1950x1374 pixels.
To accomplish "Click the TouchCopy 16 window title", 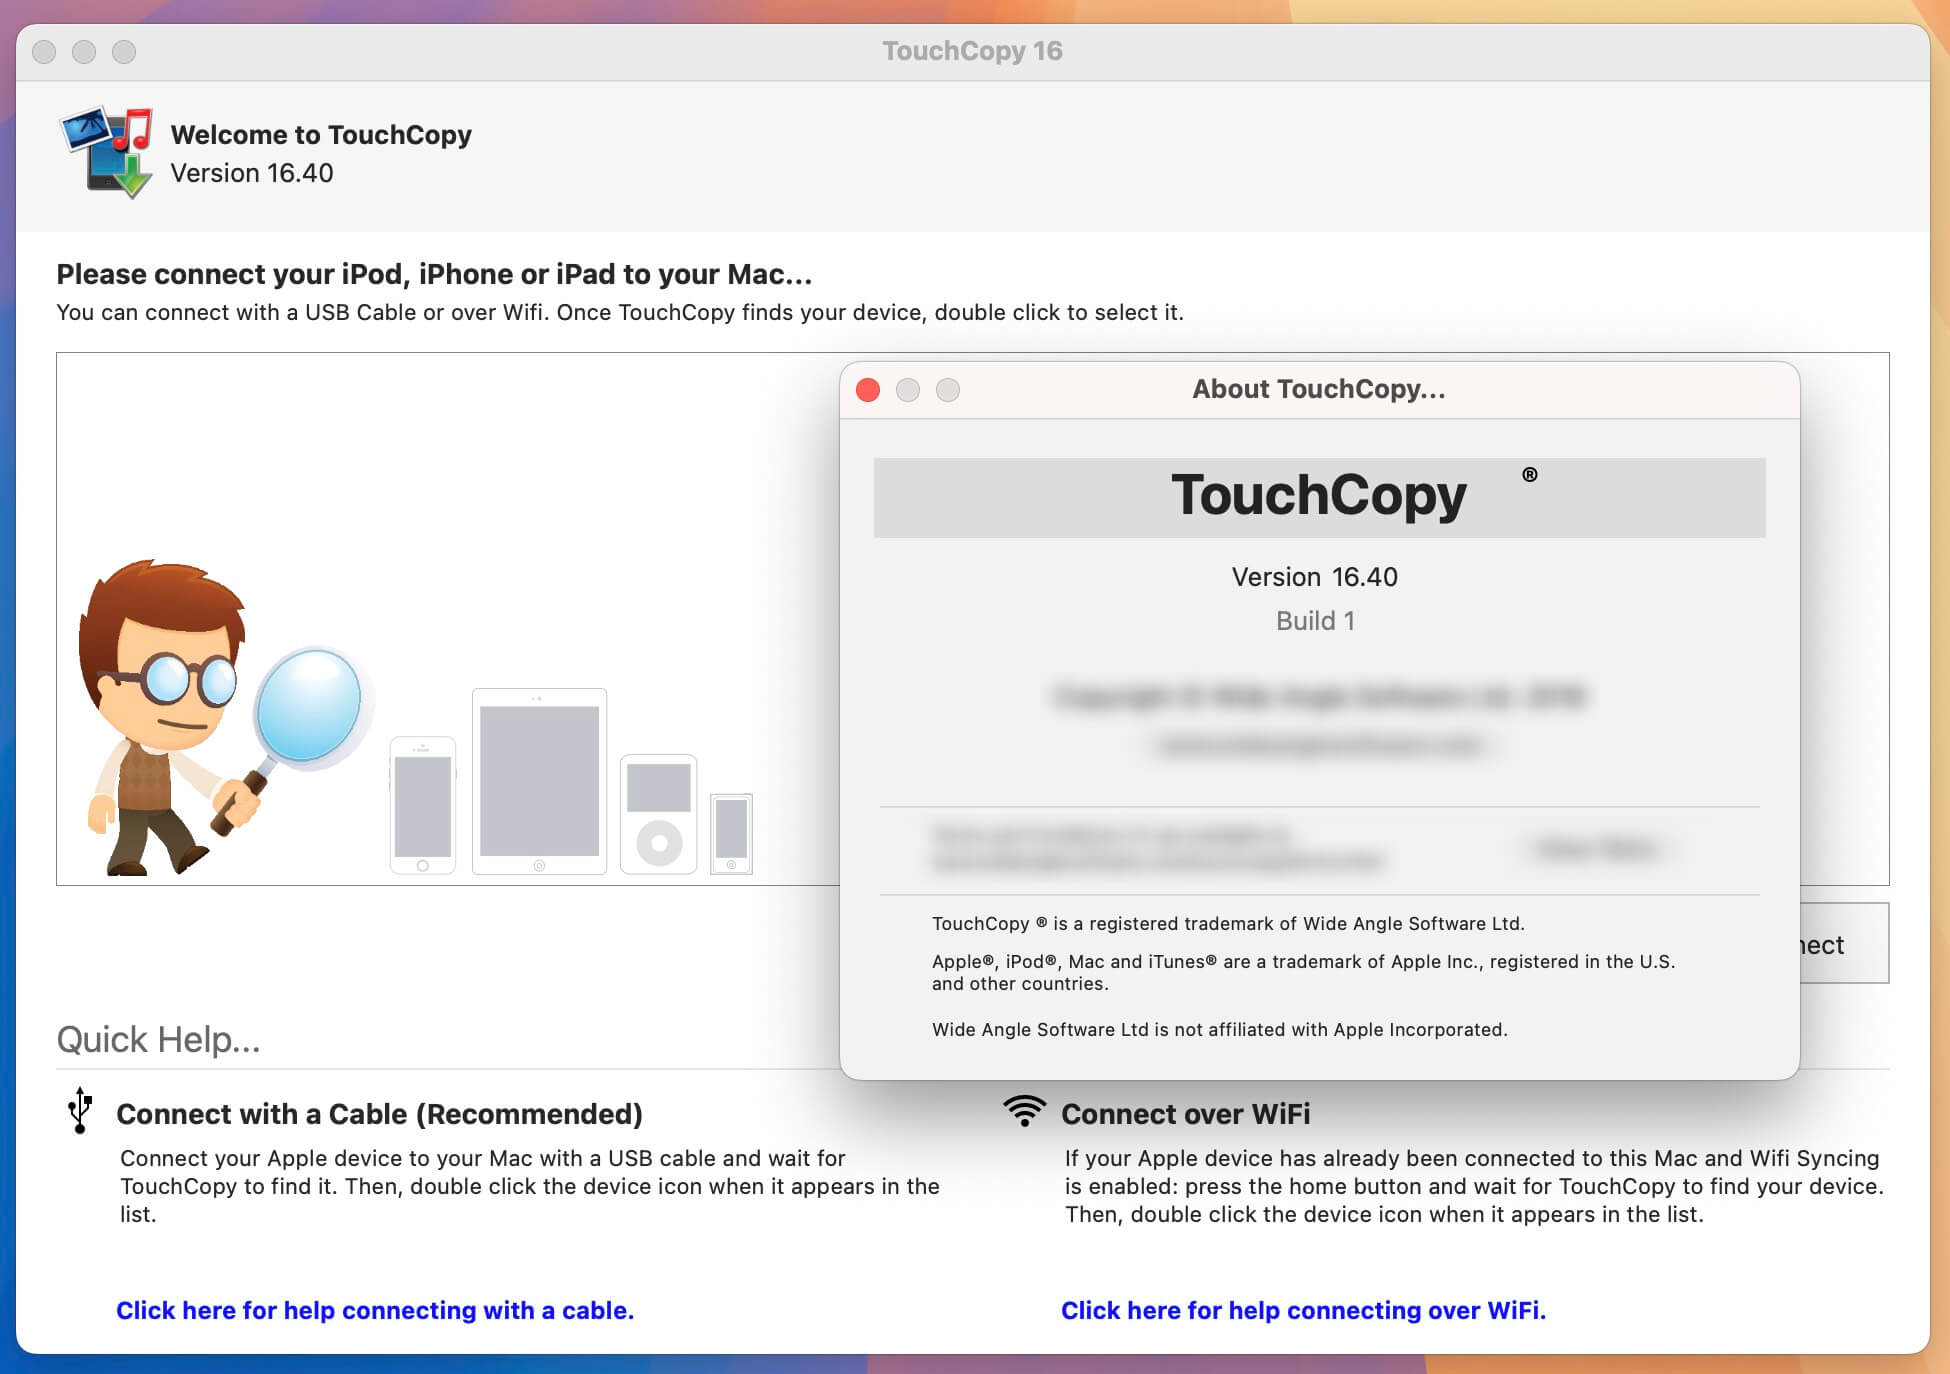I will pos(972,51).
